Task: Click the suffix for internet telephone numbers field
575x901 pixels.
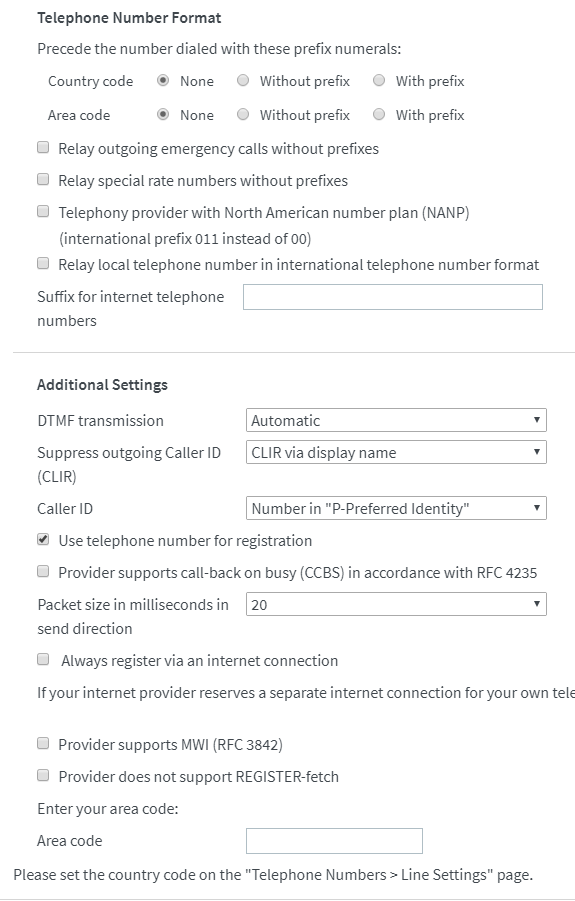Action: (393, 297)
